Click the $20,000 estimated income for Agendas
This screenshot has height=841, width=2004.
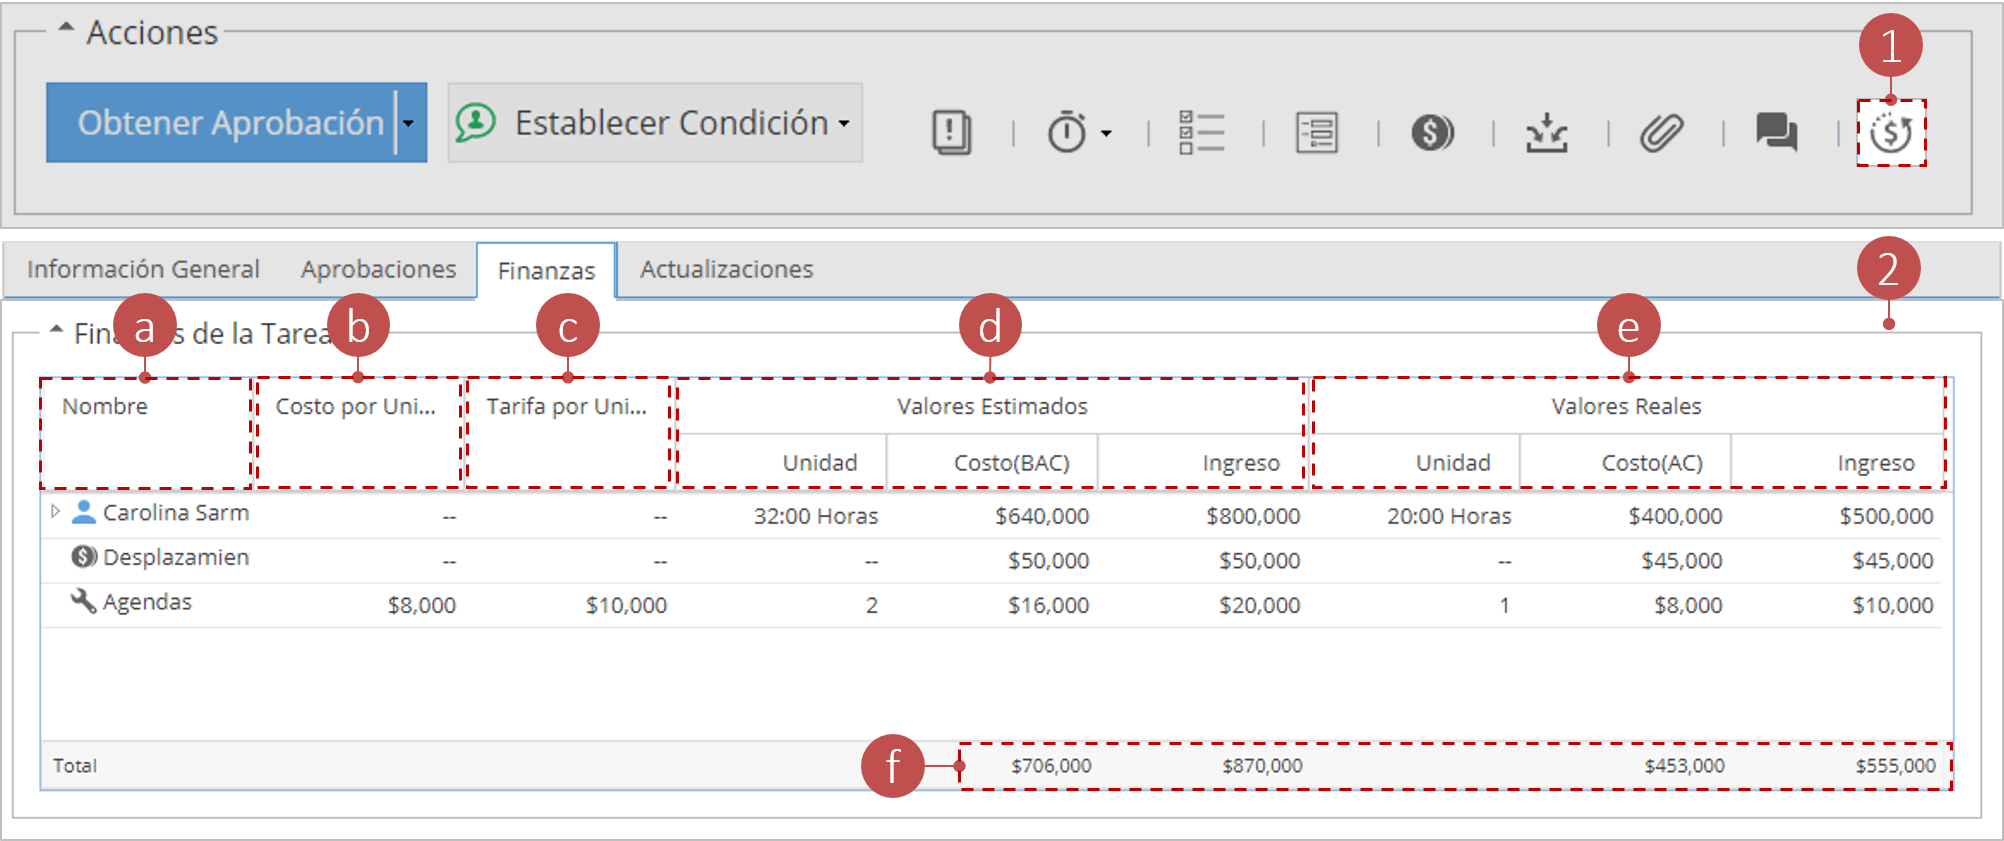pos(1259,605)
